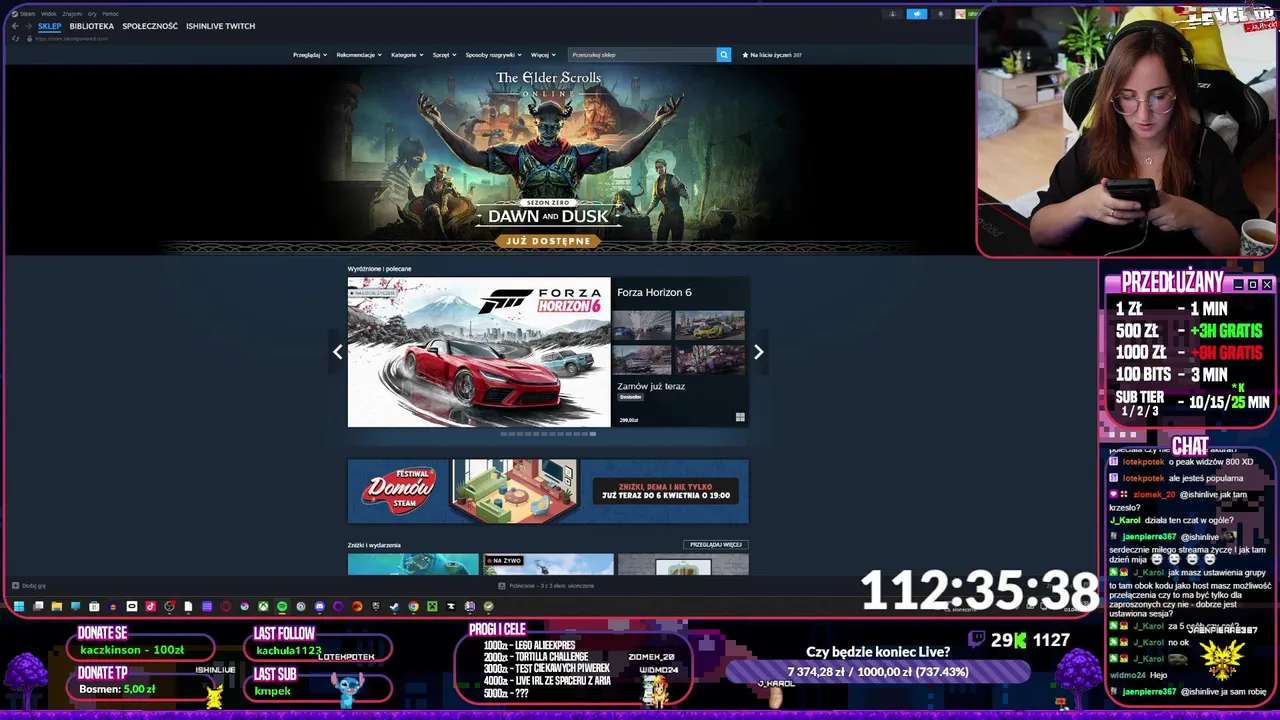This screenshot has height=720, width=1280.
Task: Open Opera GX from the taskbar
Action: (x=226, y=606)
